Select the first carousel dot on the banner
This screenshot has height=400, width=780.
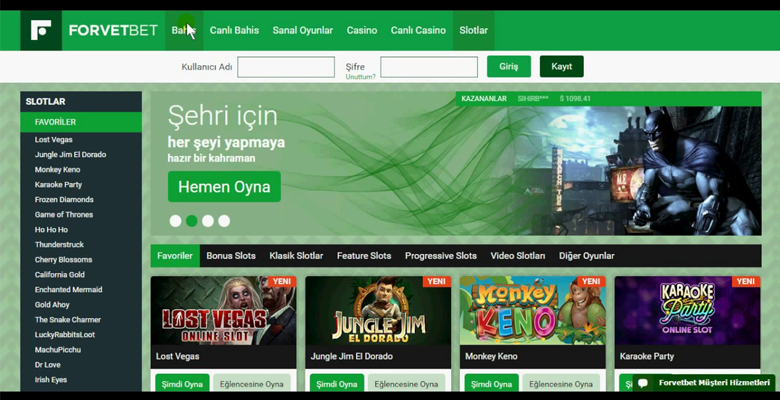175,221
